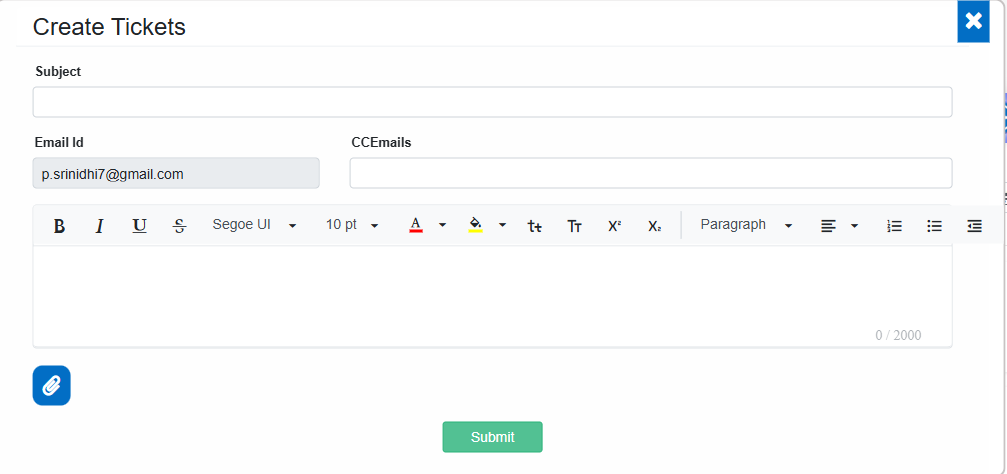
Task: Toggle underline formatting
Action: (139, 226)
